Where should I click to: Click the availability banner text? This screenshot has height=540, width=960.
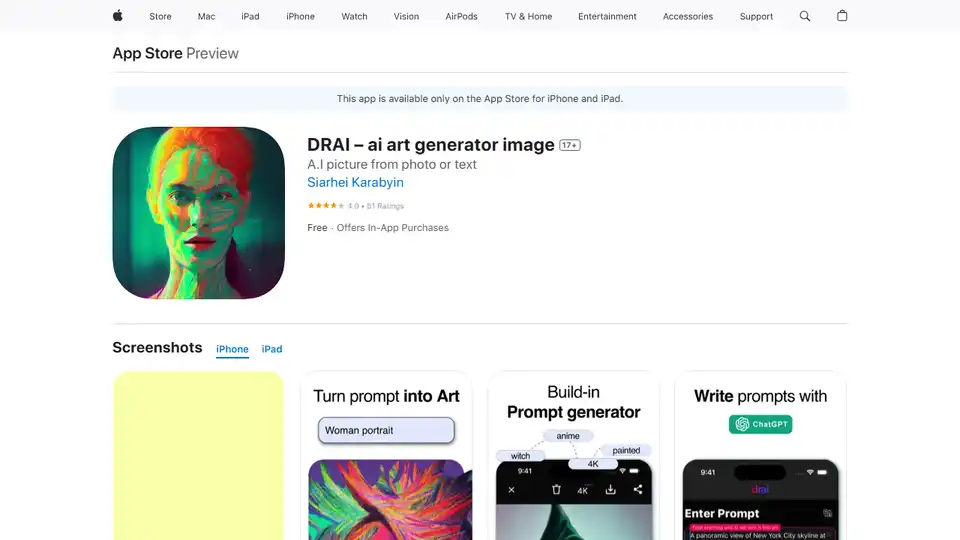[x=480, y=99]
